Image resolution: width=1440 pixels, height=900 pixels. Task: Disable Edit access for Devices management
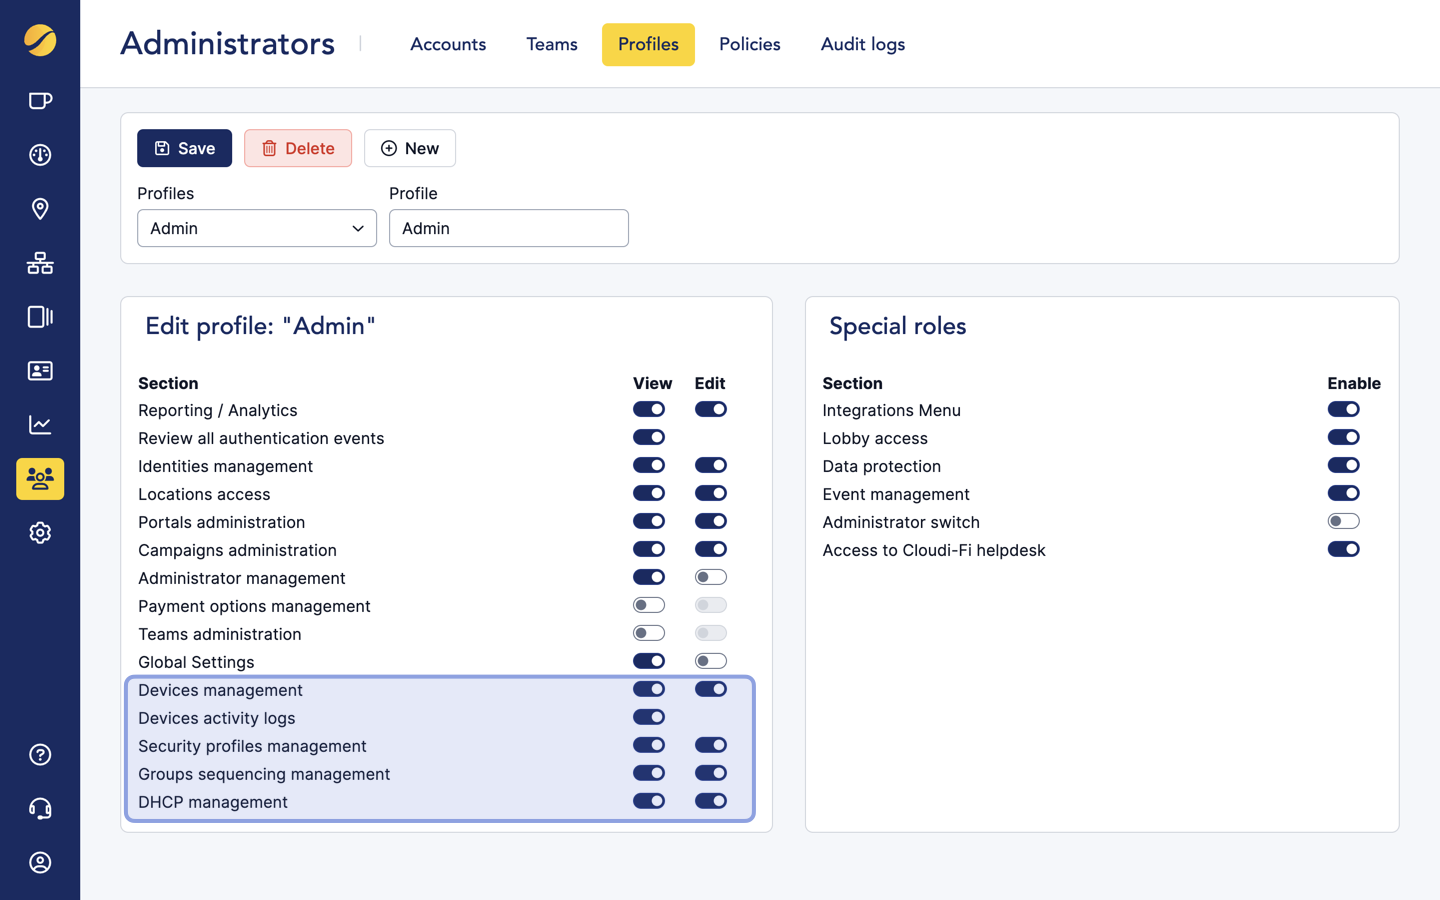pos(711,688)
